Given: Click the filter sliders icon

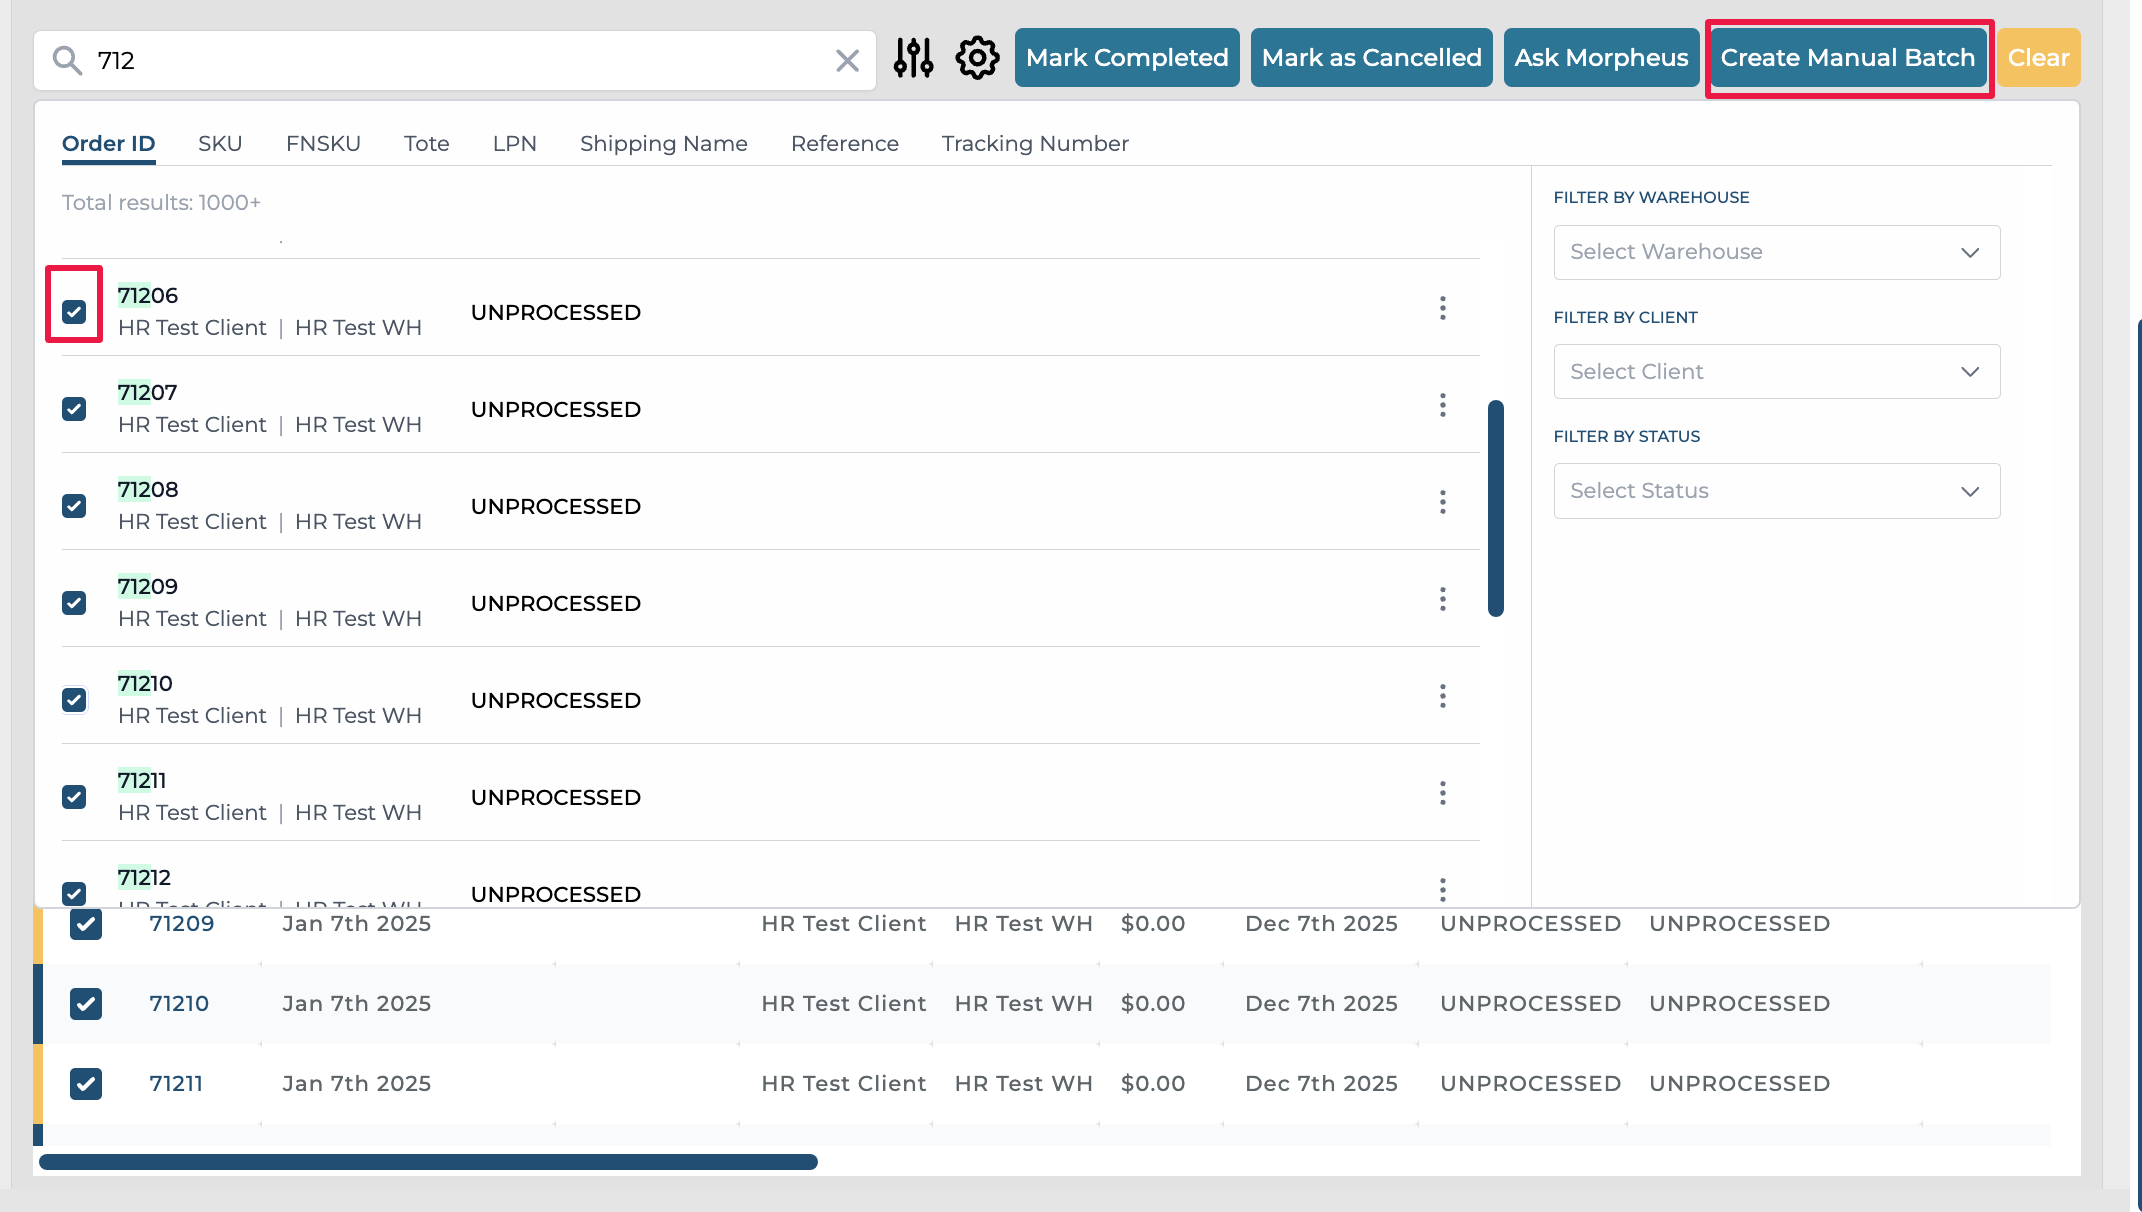Looking at the screenshot, I should coord(913,59).
